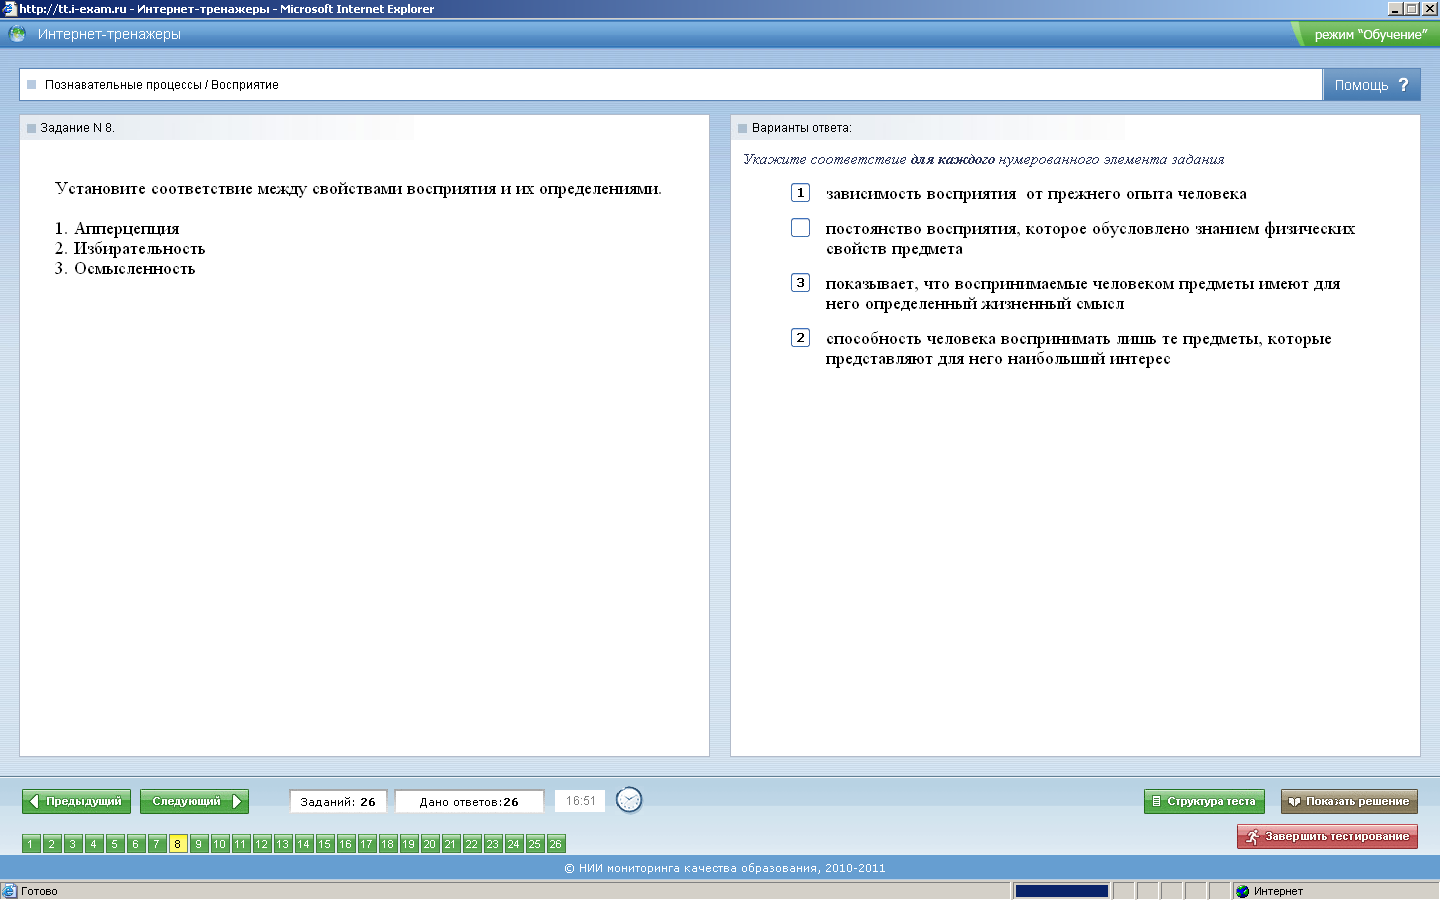Click the Варианты ответа heading
Image resolution: width=1440 pixels, height=900 pixels.
[801, 128]
